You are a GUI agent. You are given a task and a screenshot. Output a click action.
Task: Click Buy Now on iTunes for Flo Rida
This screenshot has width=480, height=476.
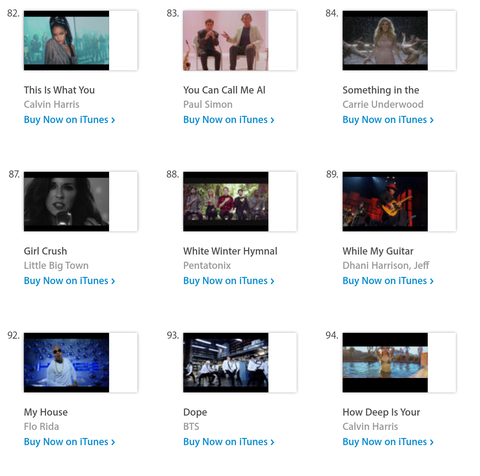tap(69, 442)
